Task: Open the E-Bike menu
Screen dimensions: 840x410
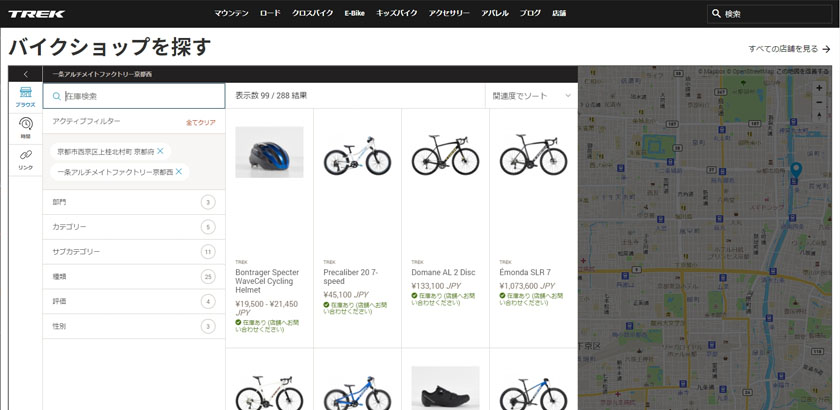Action: coord(355,13)
